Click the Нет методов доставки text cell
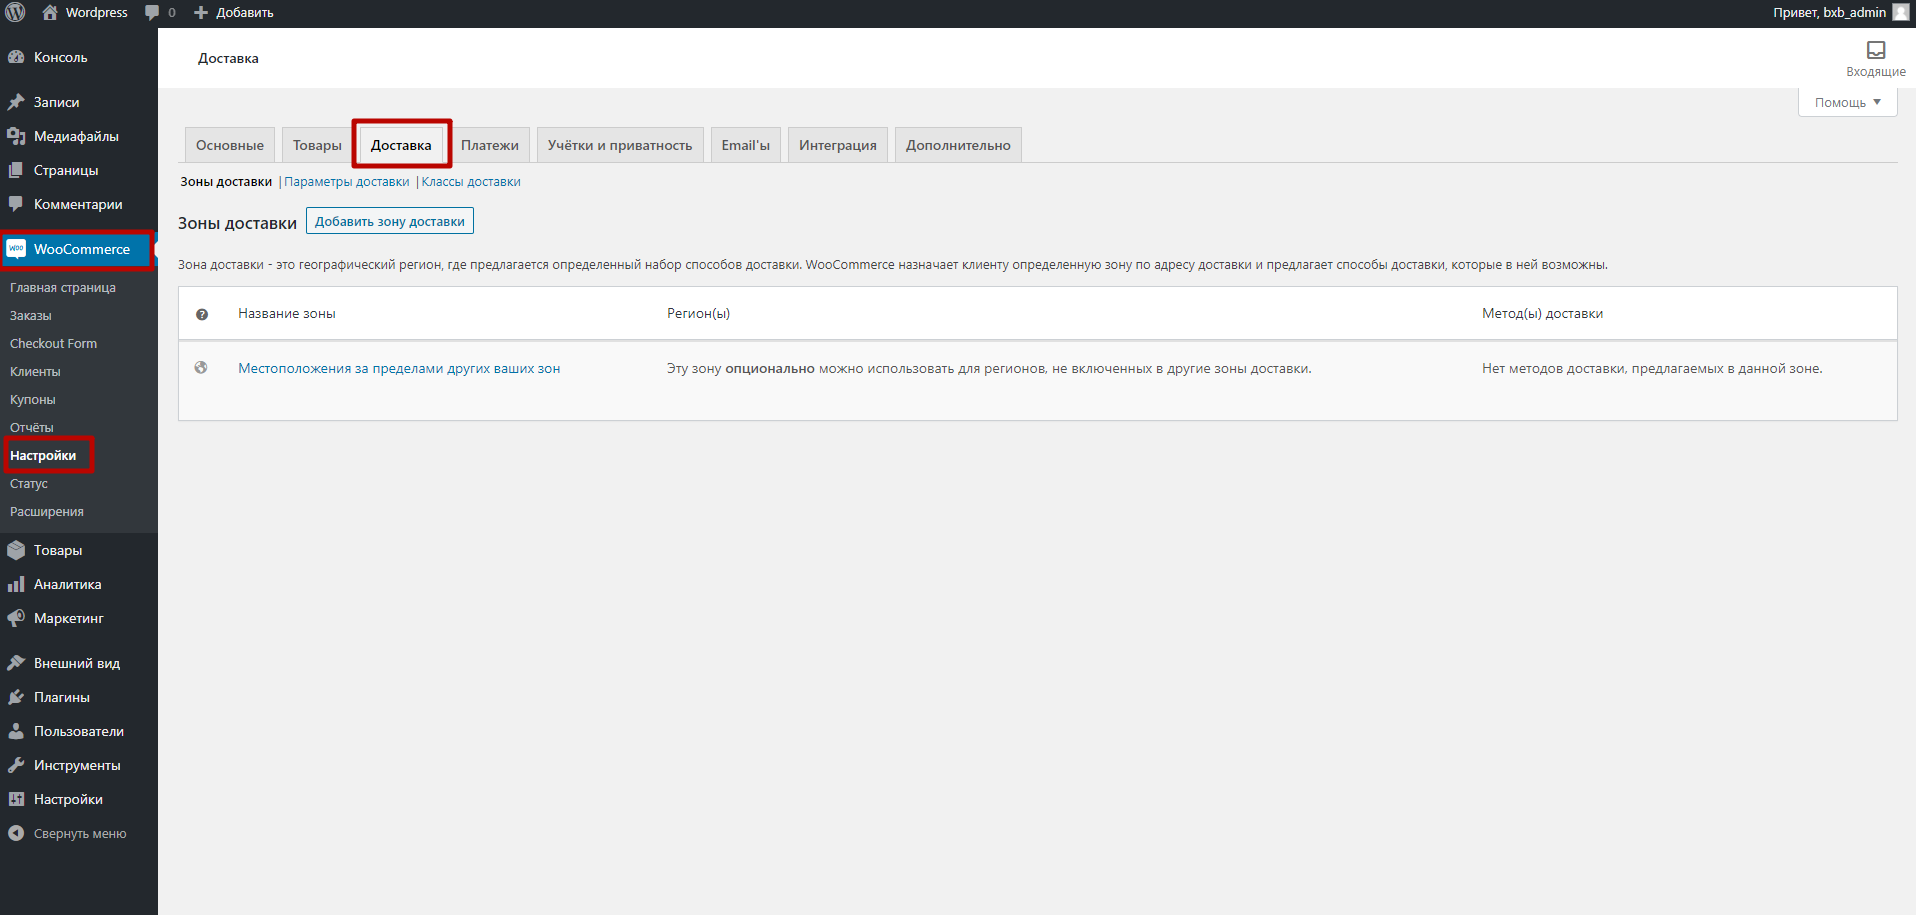 [1652, 368]
